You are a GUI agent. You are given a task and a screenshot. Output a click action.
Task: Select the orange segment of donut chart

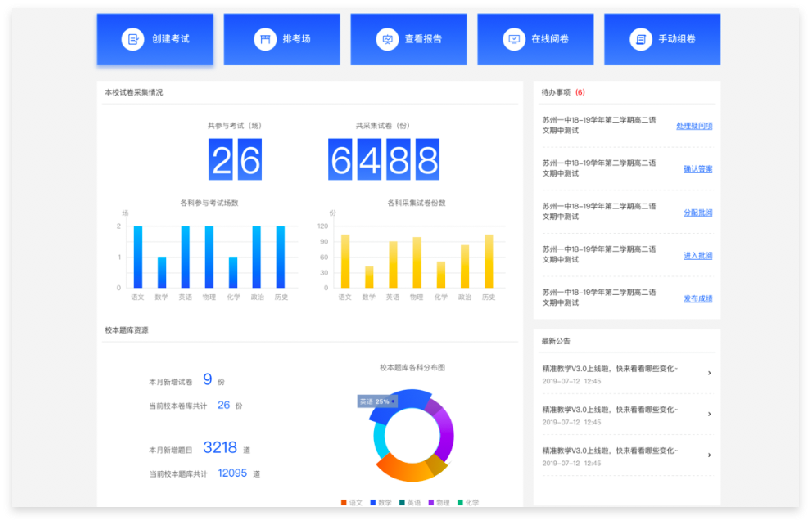point(400,468)
